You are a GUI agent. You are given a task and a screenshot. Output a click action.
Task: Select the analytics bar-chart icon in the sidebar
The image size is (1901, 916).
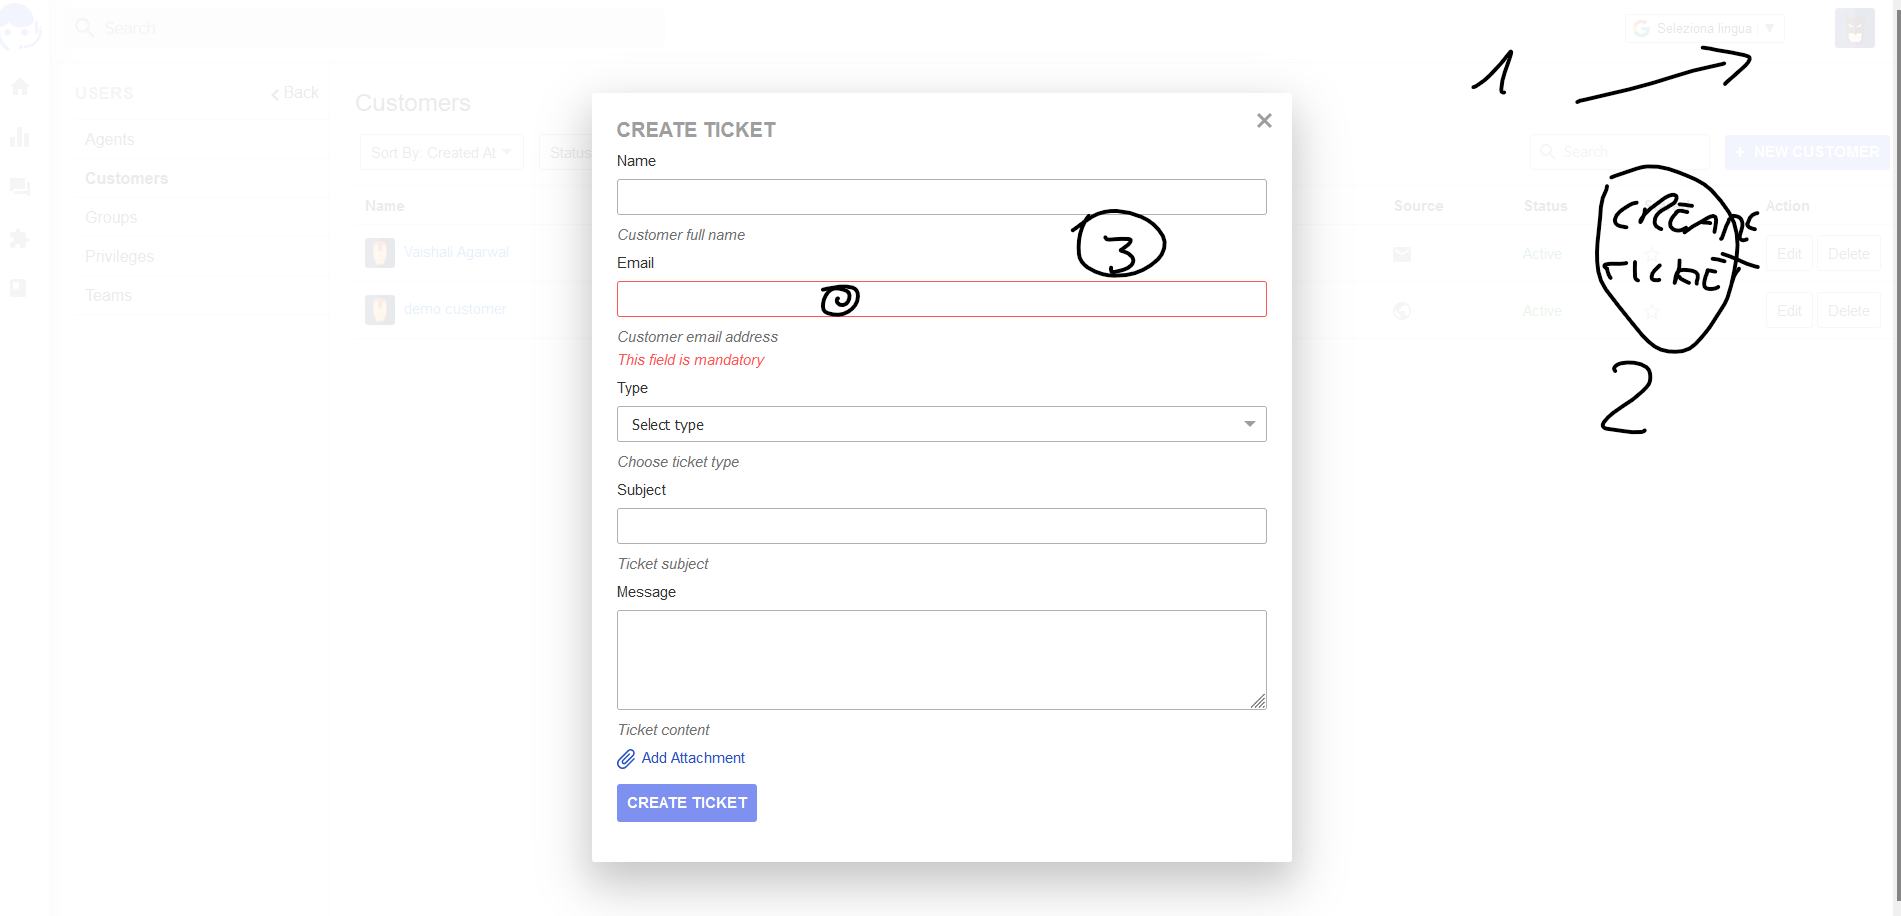[x=20, y=137]
